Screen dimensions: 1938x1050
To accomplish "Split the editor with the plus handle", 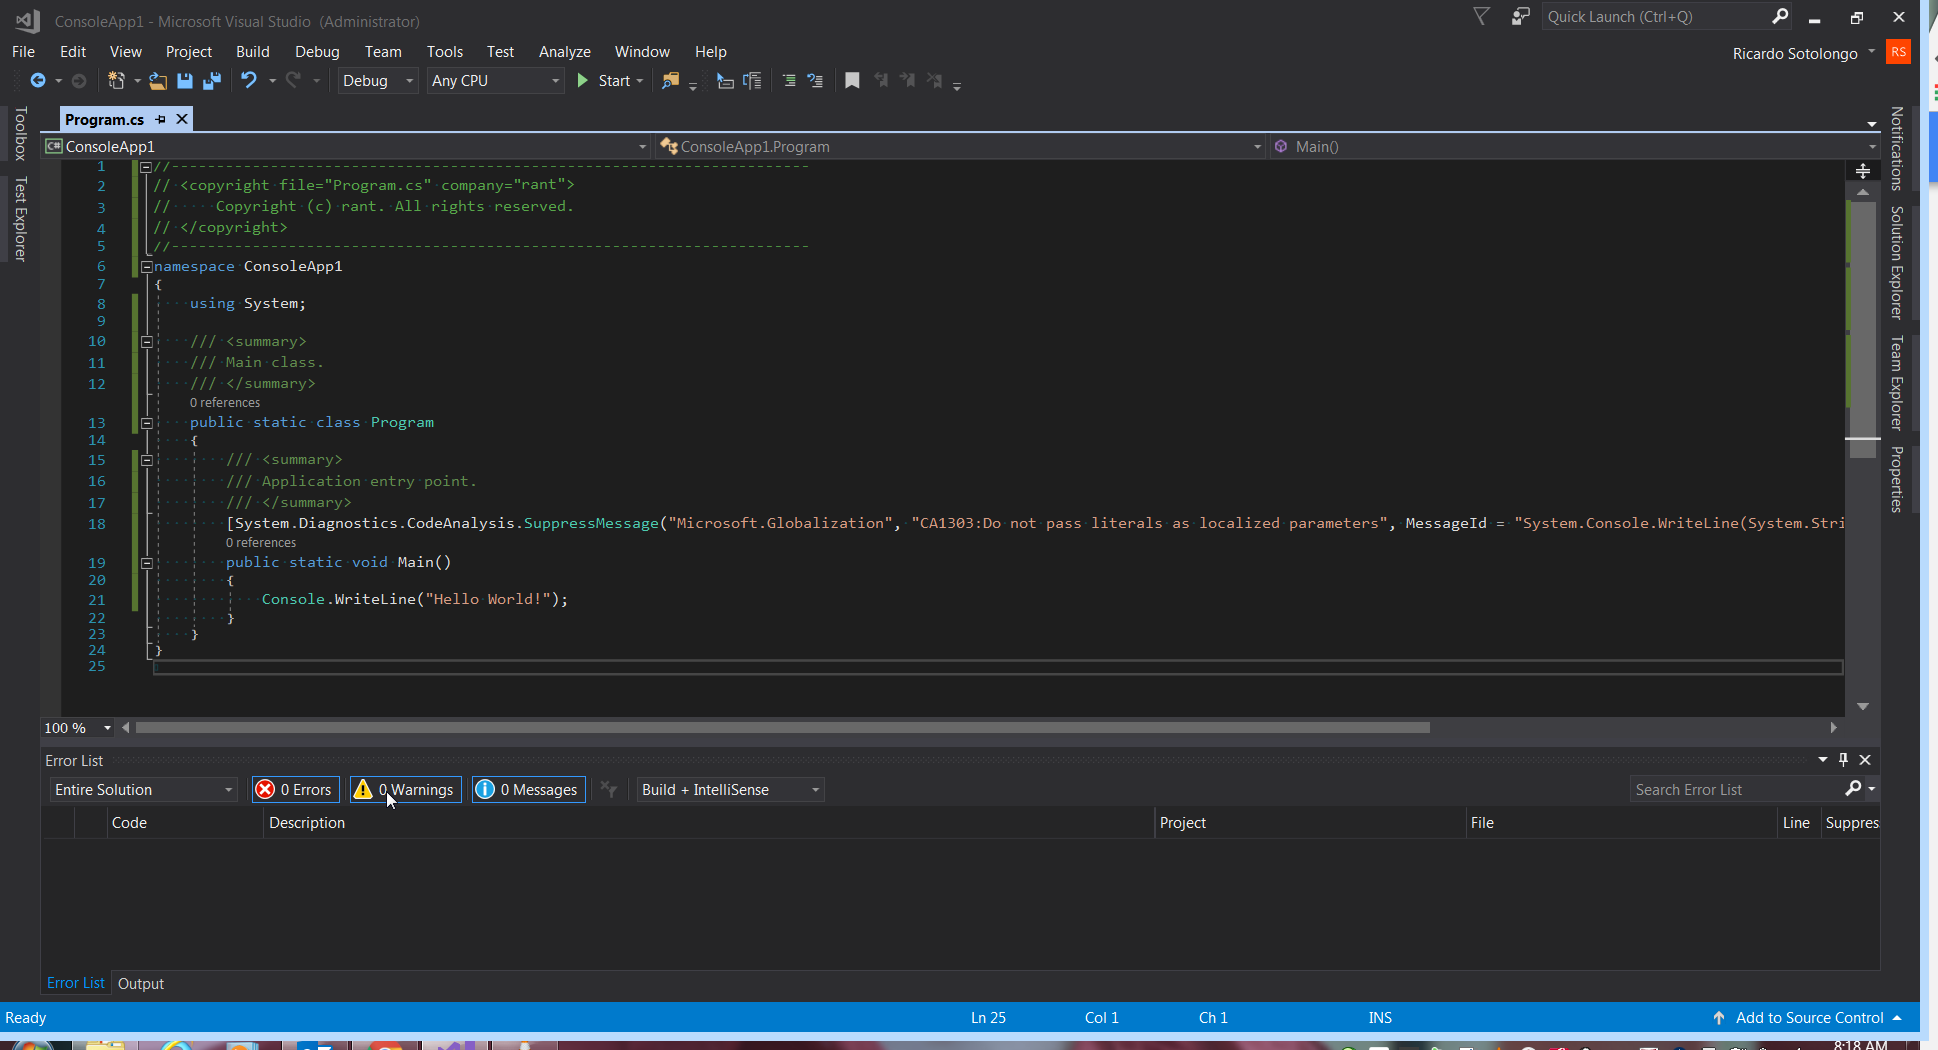I will coord(1862,171).
